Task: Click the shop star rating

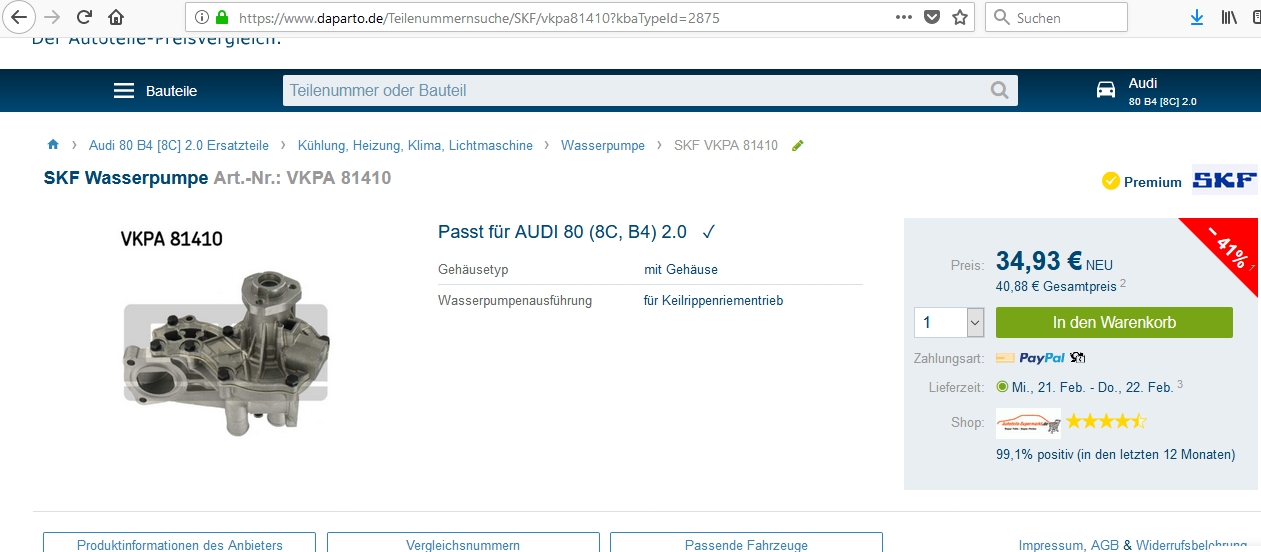Action: coord(1106,421)
